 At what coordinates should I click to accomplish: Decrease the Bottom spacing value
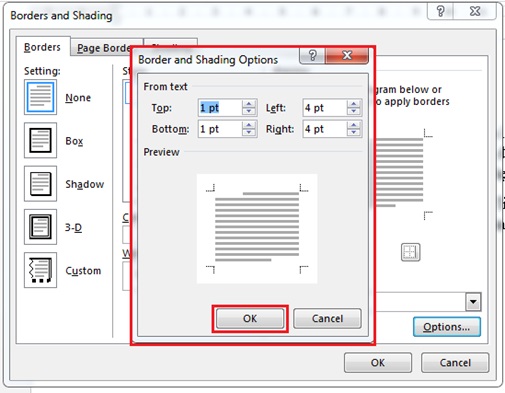point(249,133)
